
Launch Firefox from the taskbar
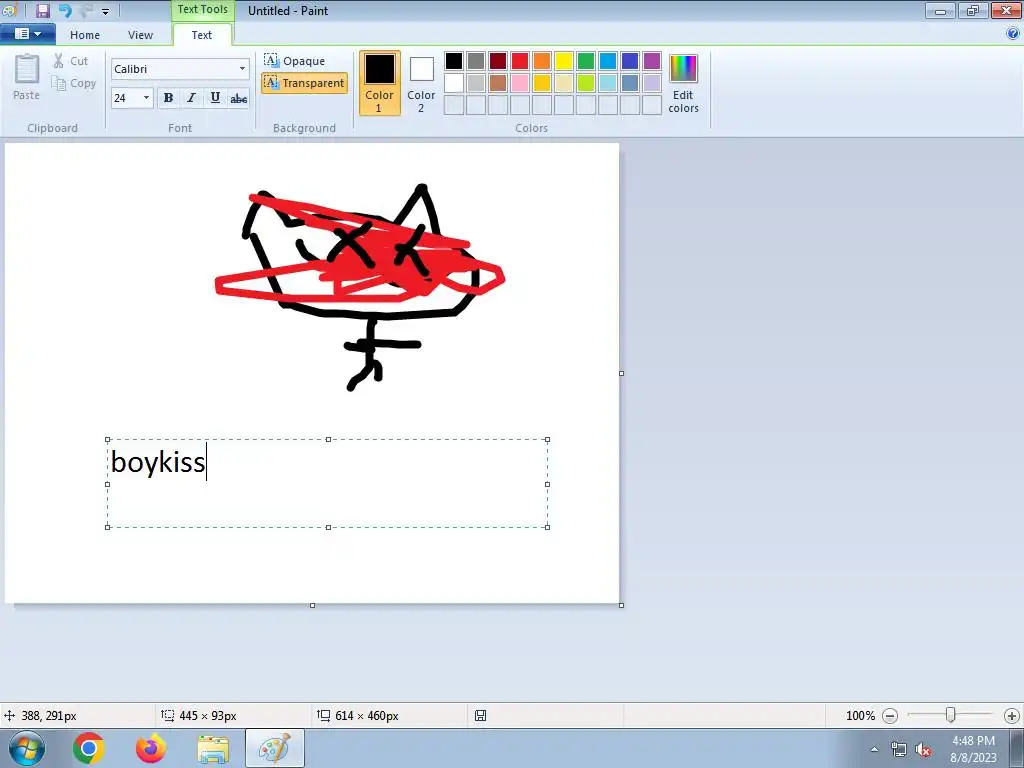pyautogui.click(x=151, y=748)
